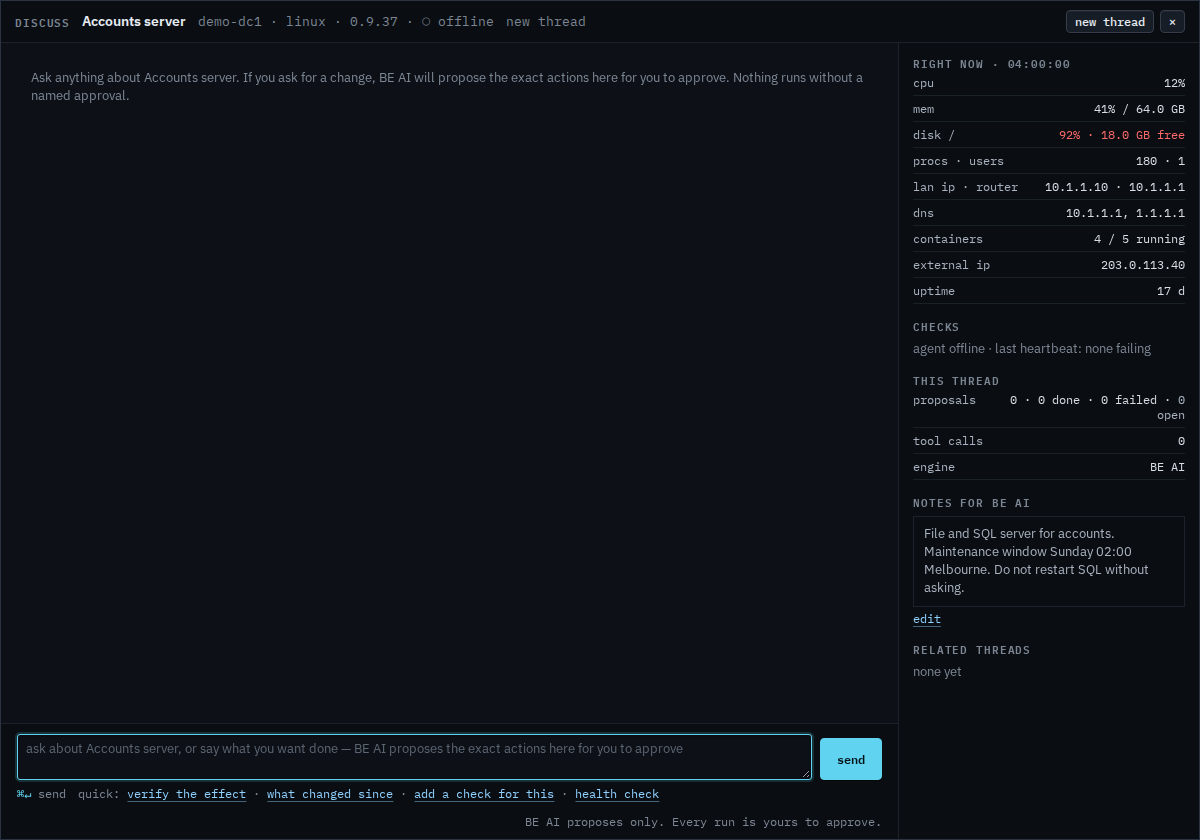Click the ⌘↵ send shortcut hint
The width and height of the screenshot is (1200, 840).
coord(41,794)
